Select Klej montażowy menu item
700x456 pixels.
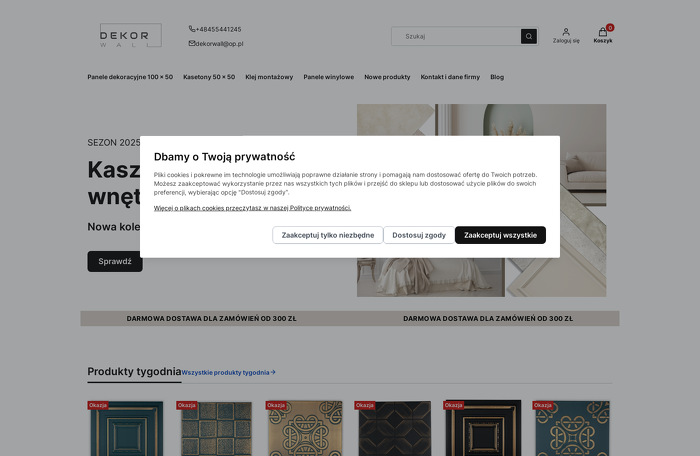(269, 77)
